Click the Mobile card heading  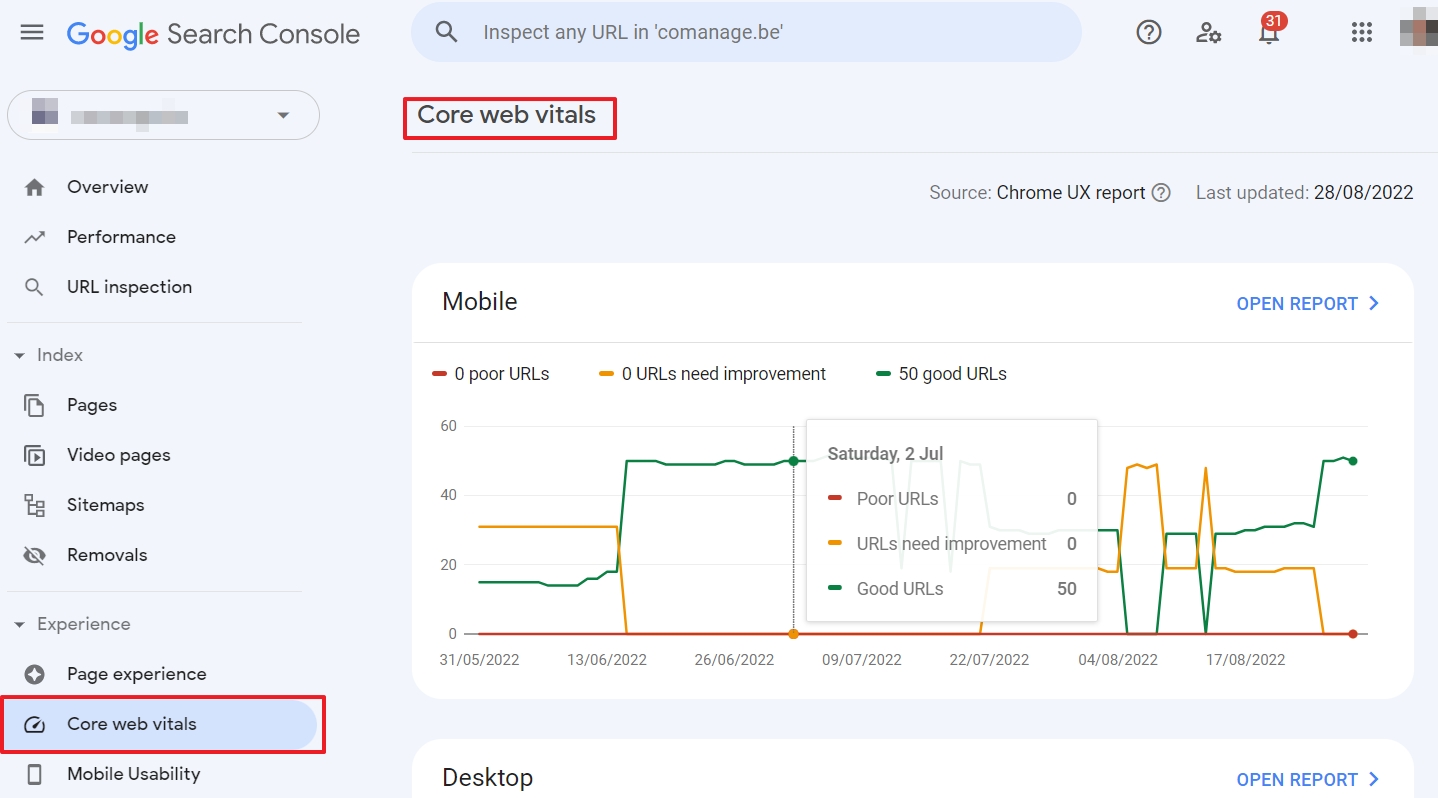[480, 302]
